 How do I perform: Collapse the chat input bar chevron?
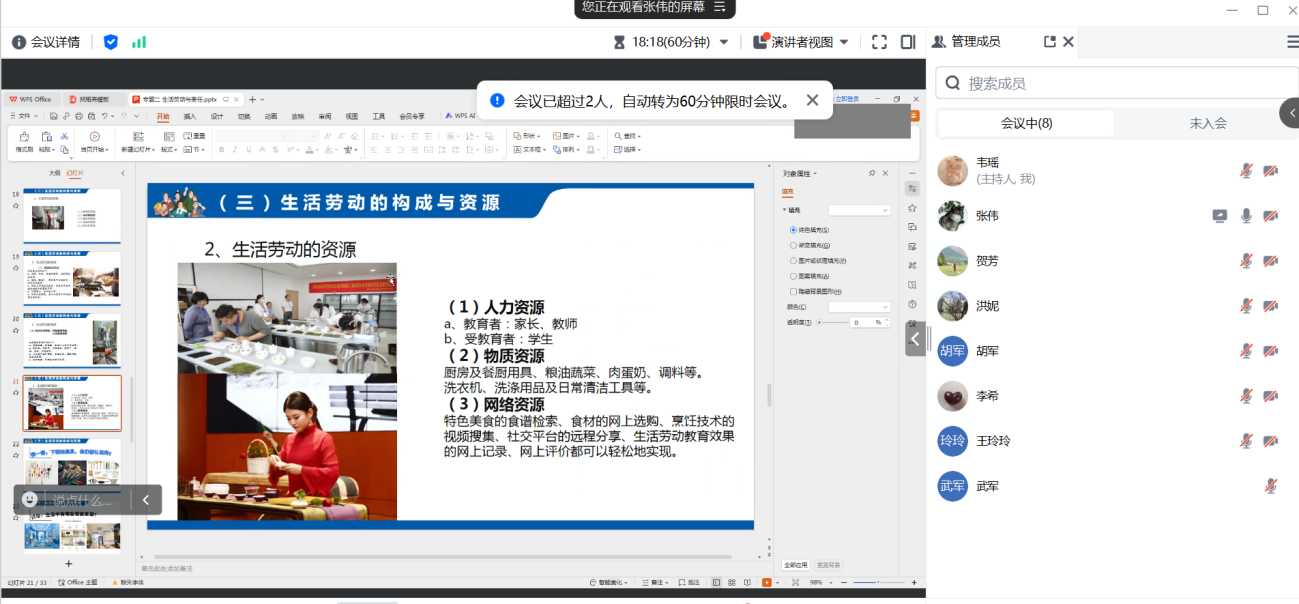click(146, 499)
